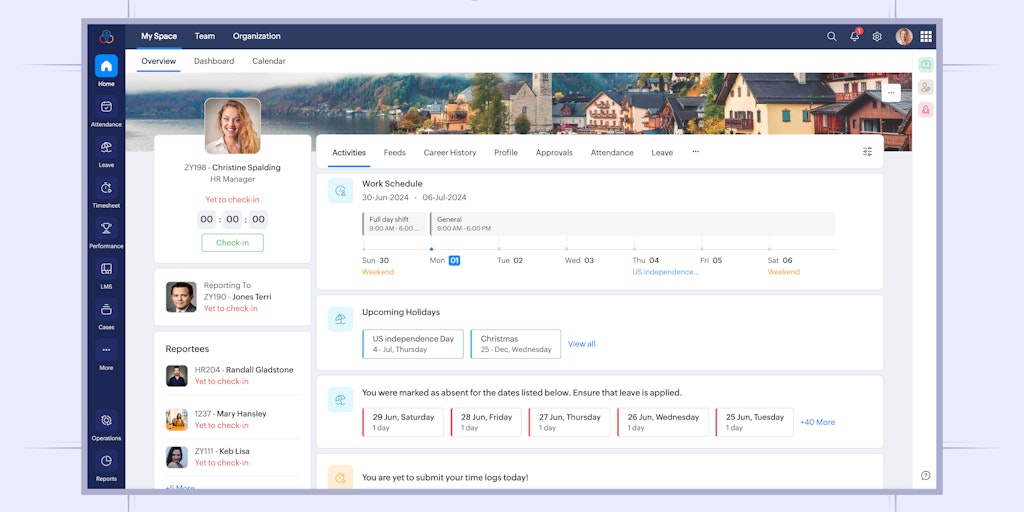This screenshot has height=512, width=1024.
Task: Click the contacts icon on right rail
Action: 925,88
